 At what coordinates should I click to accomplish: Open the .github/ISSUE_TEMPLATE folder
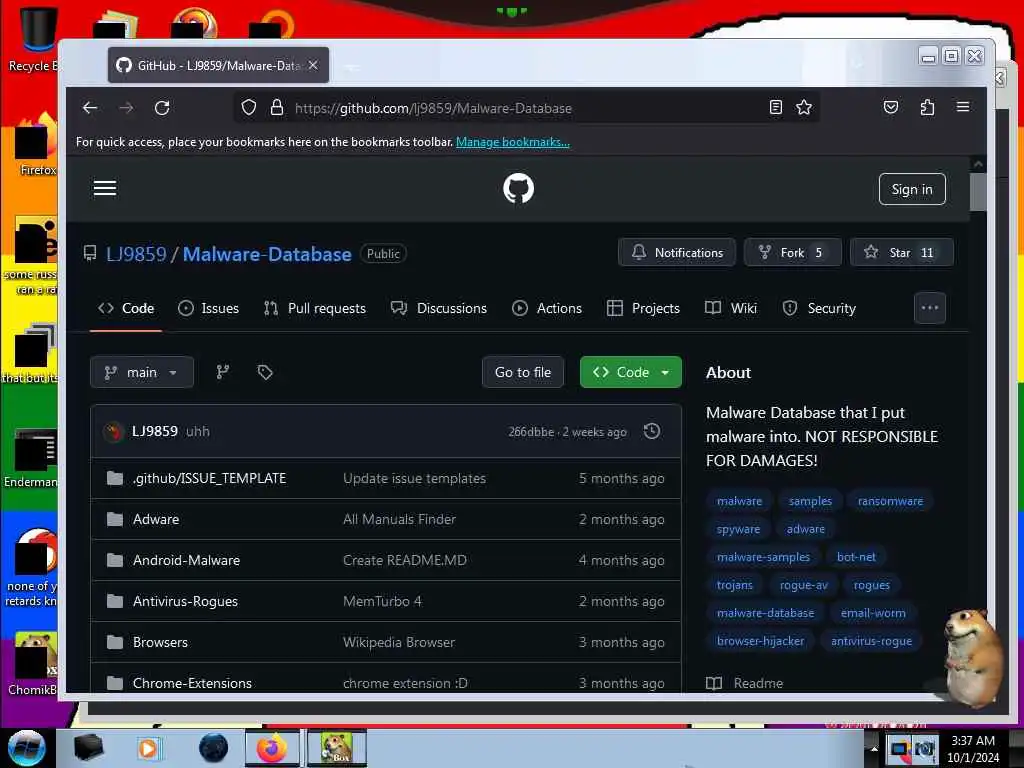(x=210, y=479)
